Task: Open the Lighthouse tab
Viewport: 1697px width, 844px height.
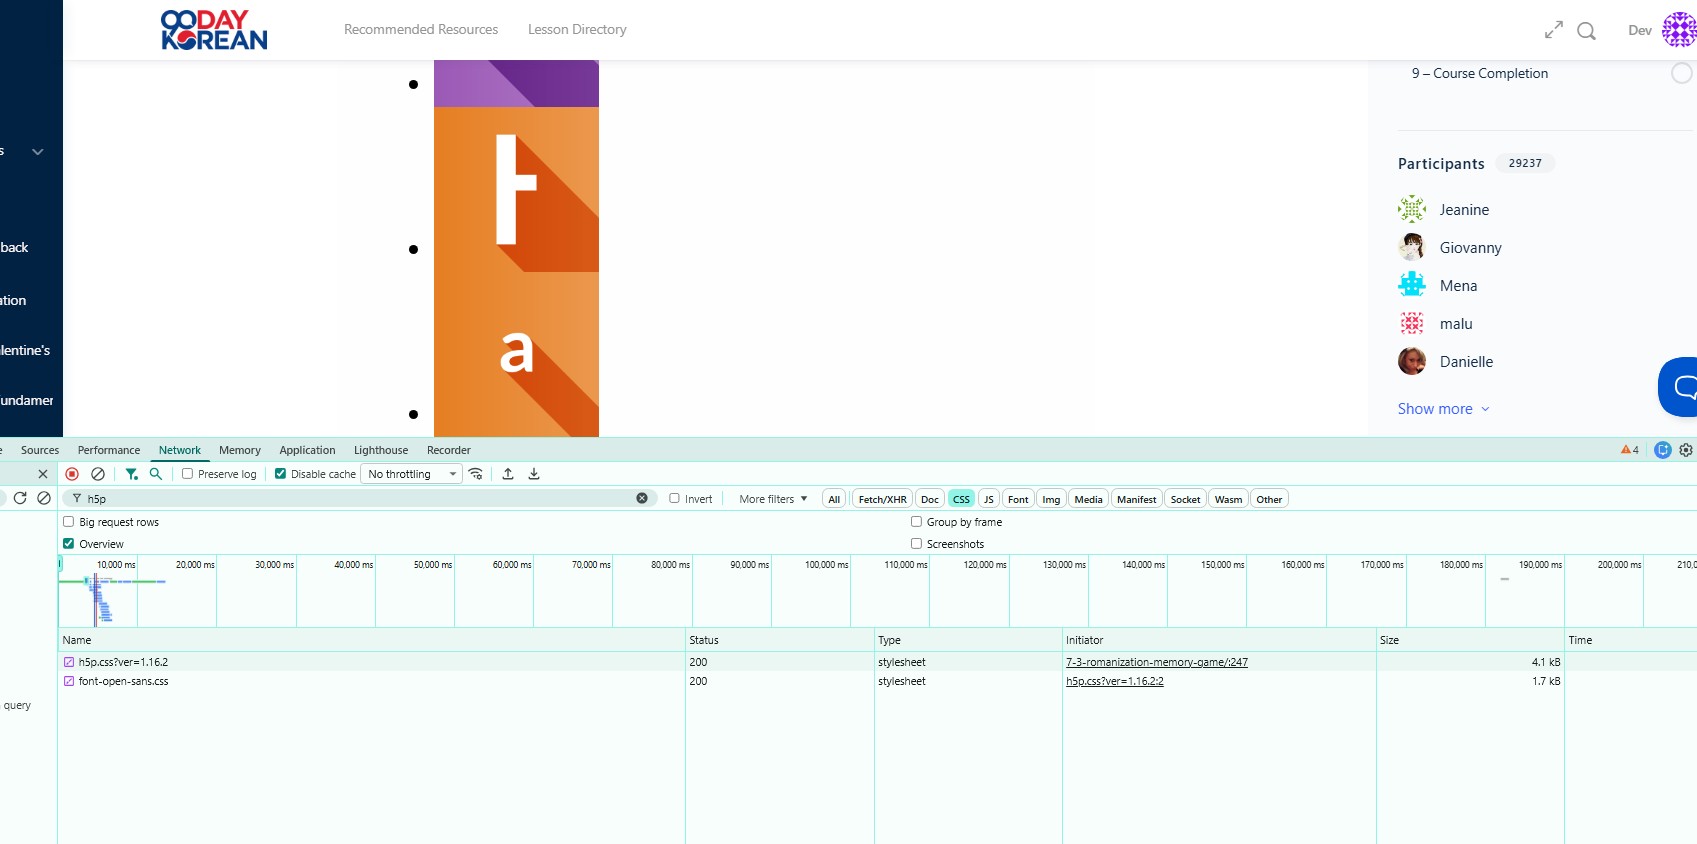Action: (381, 450)
